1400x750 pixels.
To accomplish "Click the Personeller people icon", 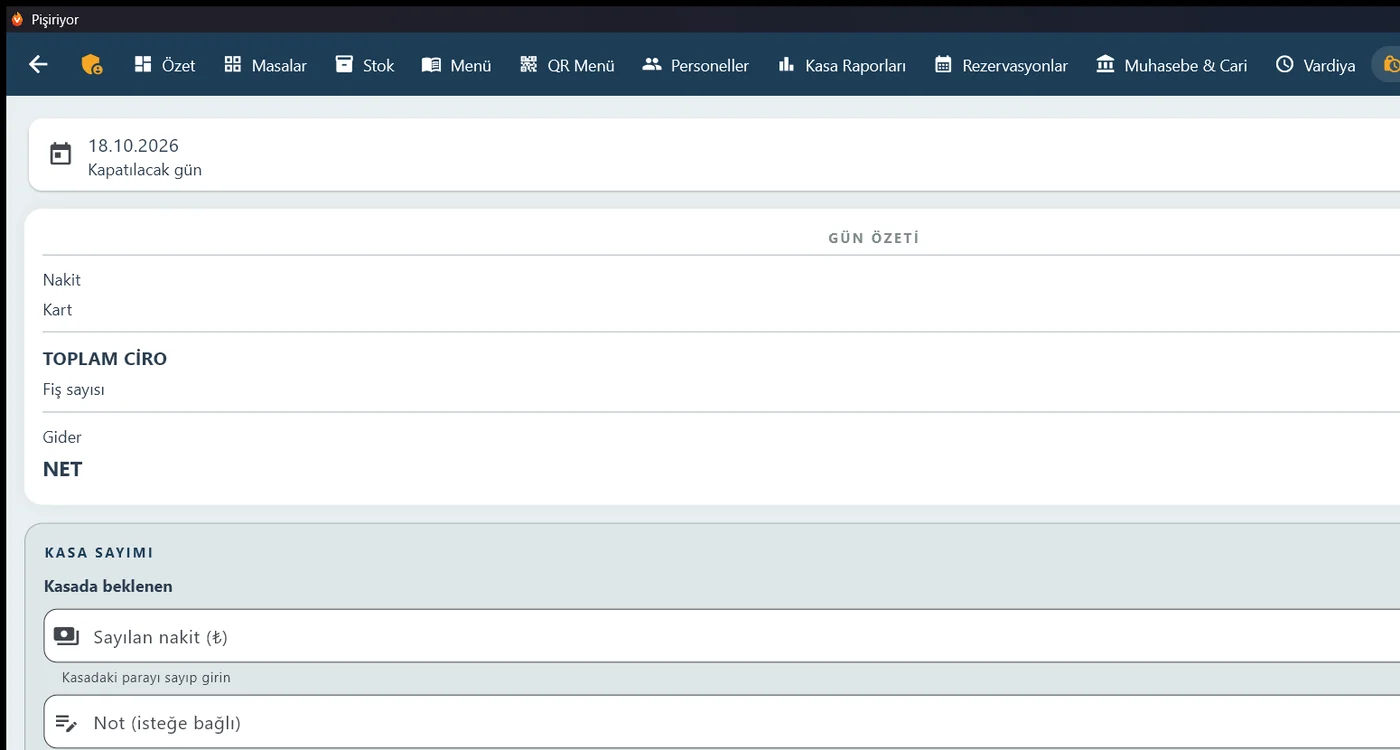I will click(x=652, y=65).
